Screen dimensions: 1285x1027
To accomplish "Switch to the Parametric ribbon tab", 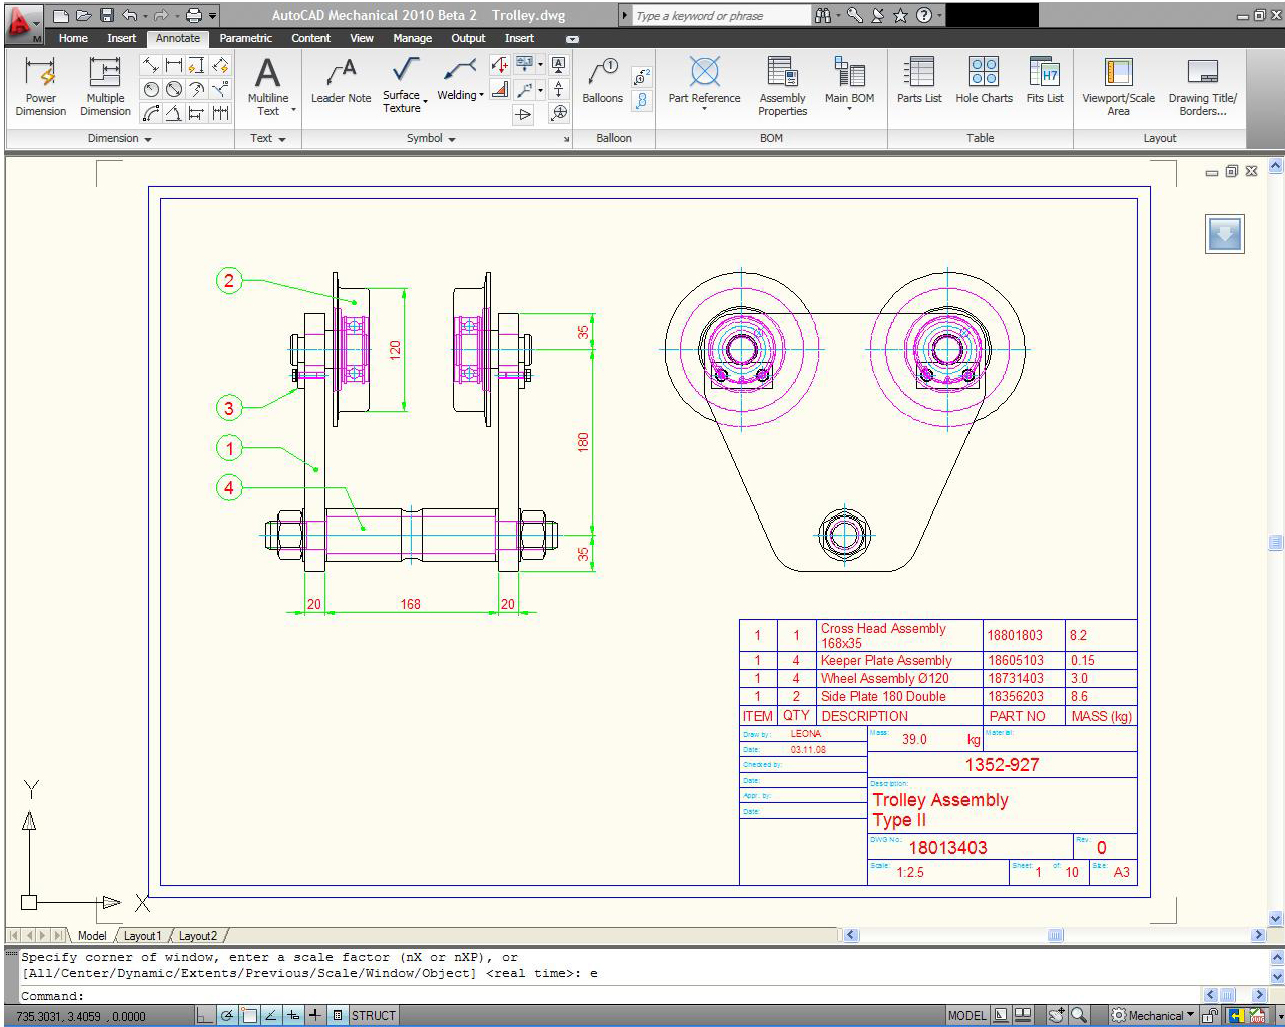I will [x=245, y=38].
